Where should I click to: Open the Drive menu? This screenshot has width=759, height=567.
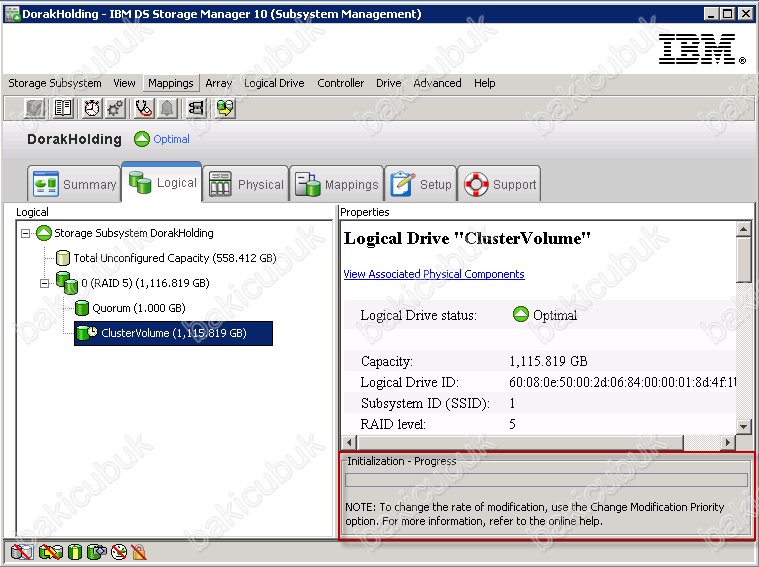(x=389, y=83)
